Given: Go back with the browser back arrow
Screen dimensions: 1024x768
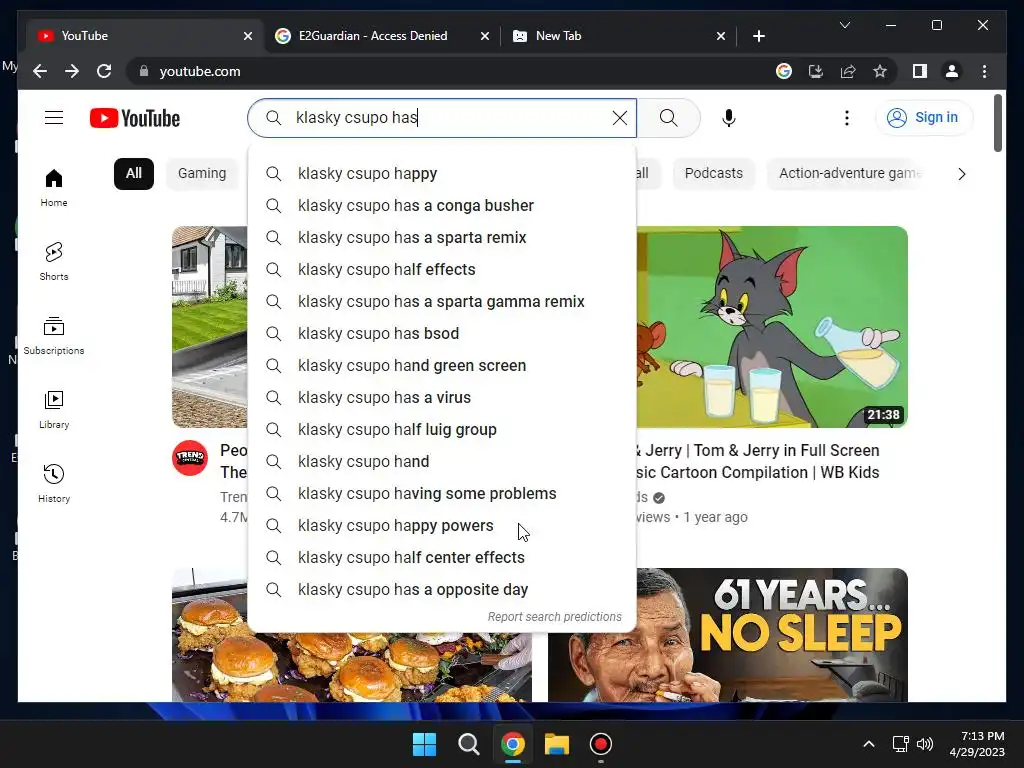Looking at the screenshot, I should click(40, 71).
